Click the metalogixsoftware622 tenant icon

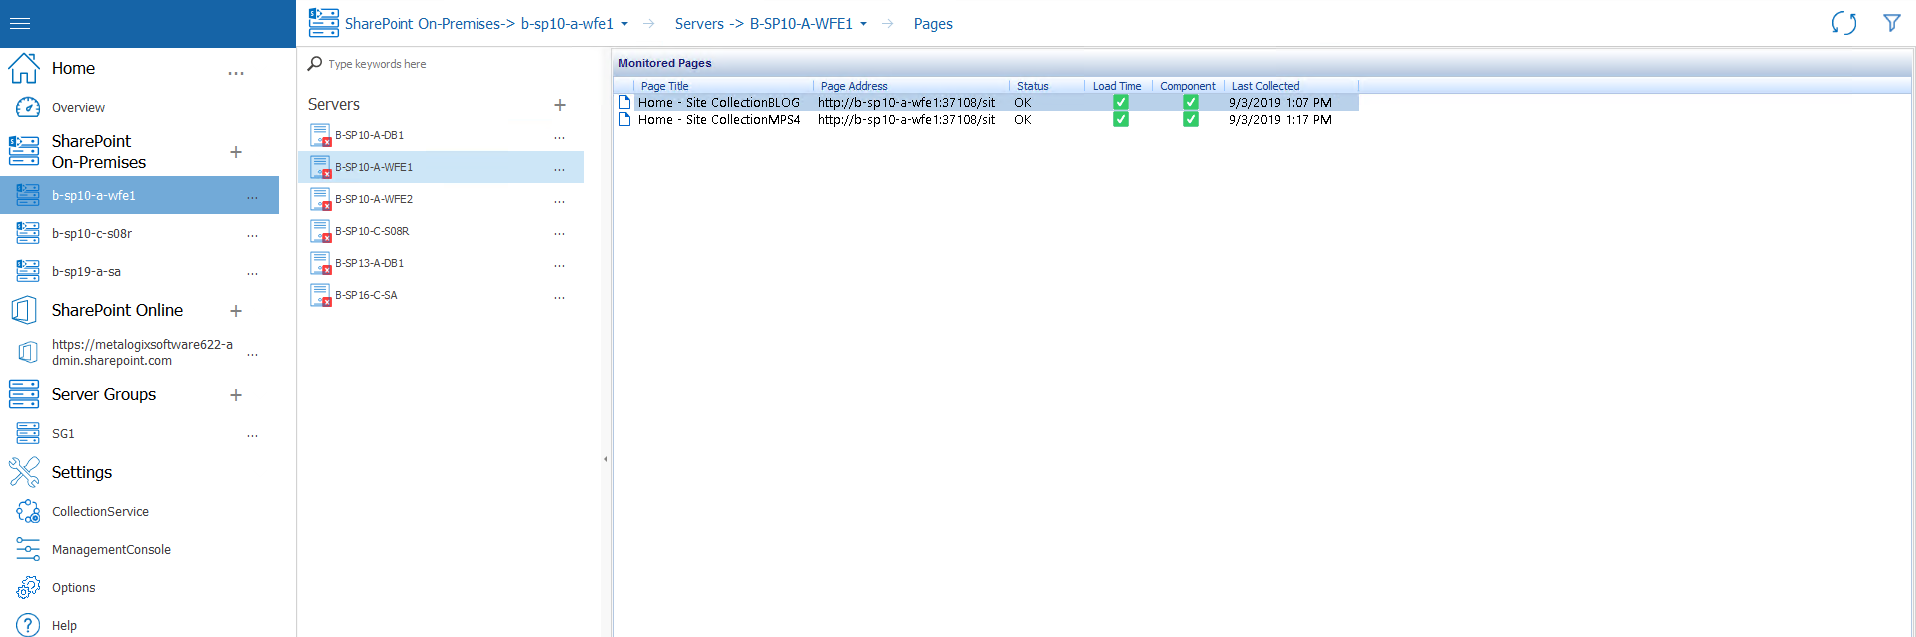pyautogui.click(x=28, y=352)
